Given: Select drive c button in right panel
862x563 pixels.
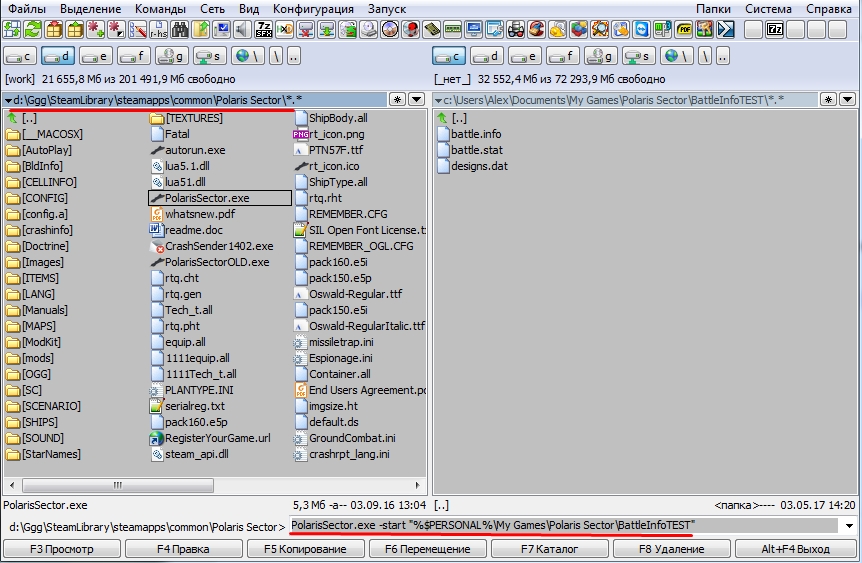Looking at the screenshot, I should tap(449, 56).
